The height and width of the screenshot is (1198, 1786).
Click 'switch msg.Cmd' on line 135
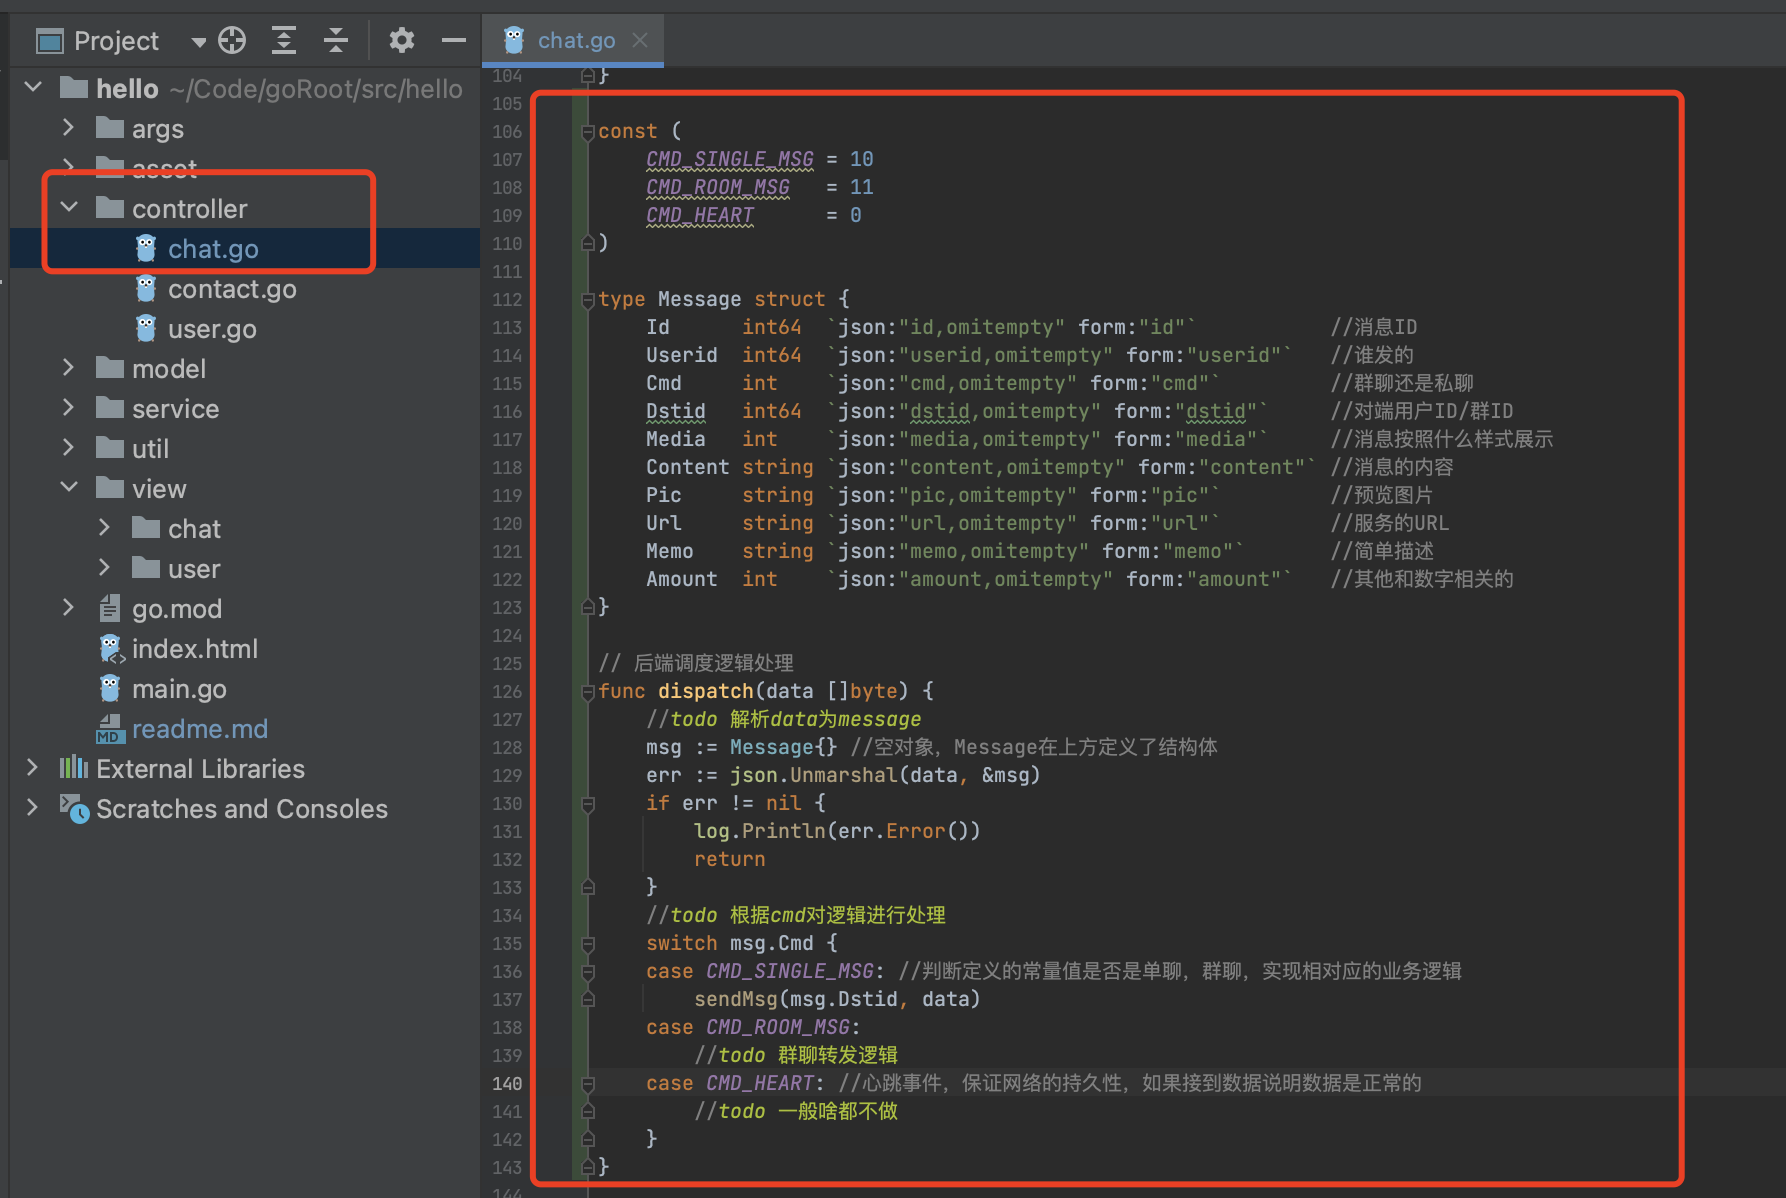[730, 943]
